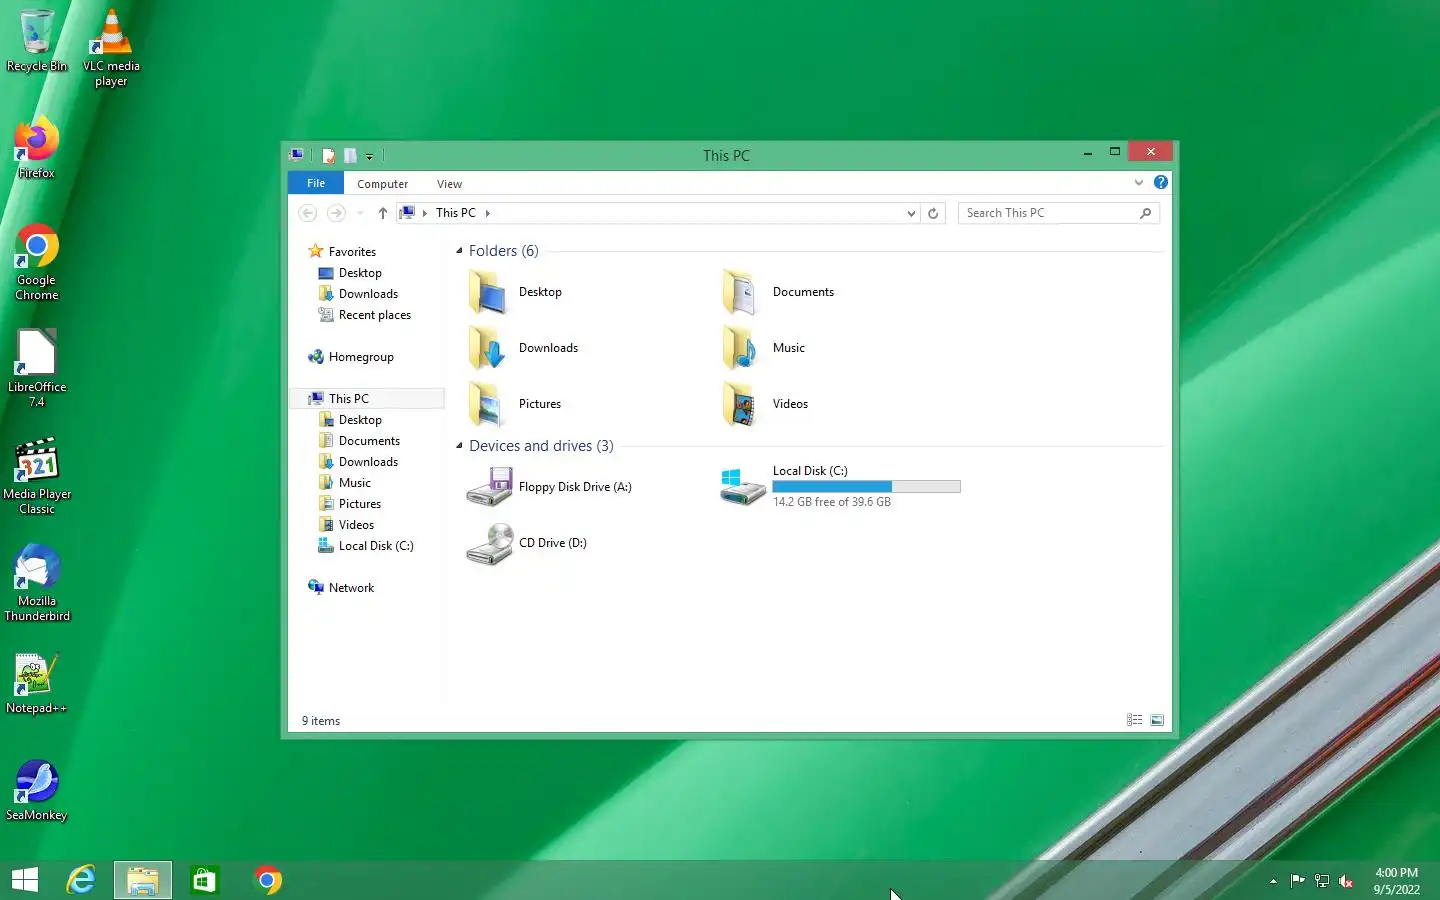Image resolution: width=1440 pixels, height=900 pixels.
Task: Select the Music folder in Folders group
Action: 764,348
